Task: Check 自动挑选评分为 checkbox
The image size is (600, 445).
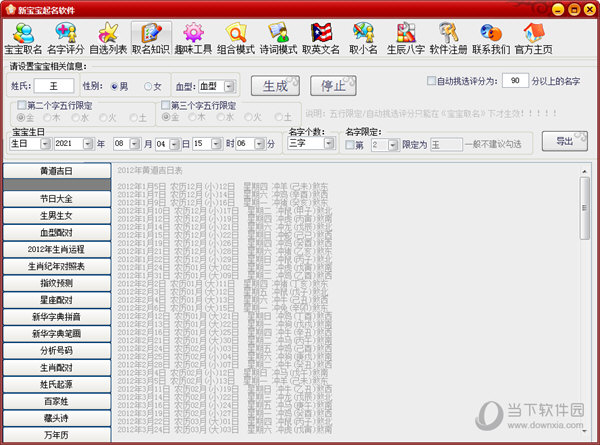Action: click(431, 81)
